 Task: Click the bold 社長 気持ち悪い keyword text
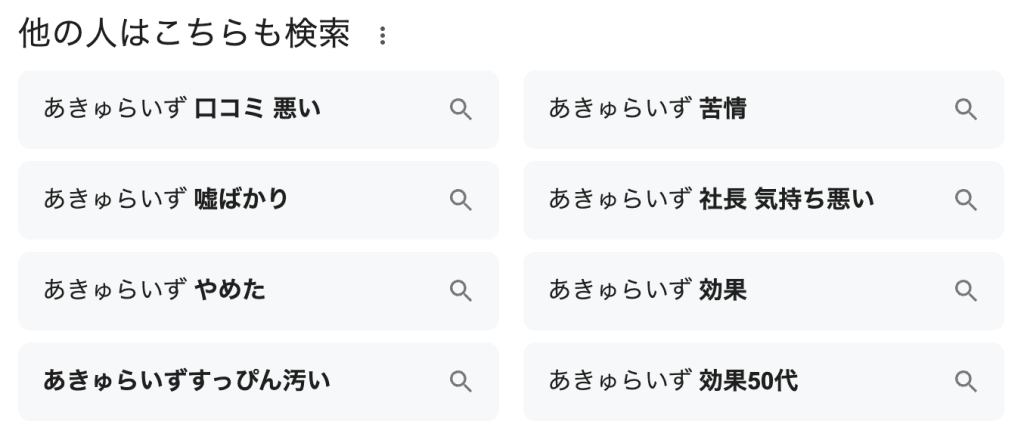[786, 200]
